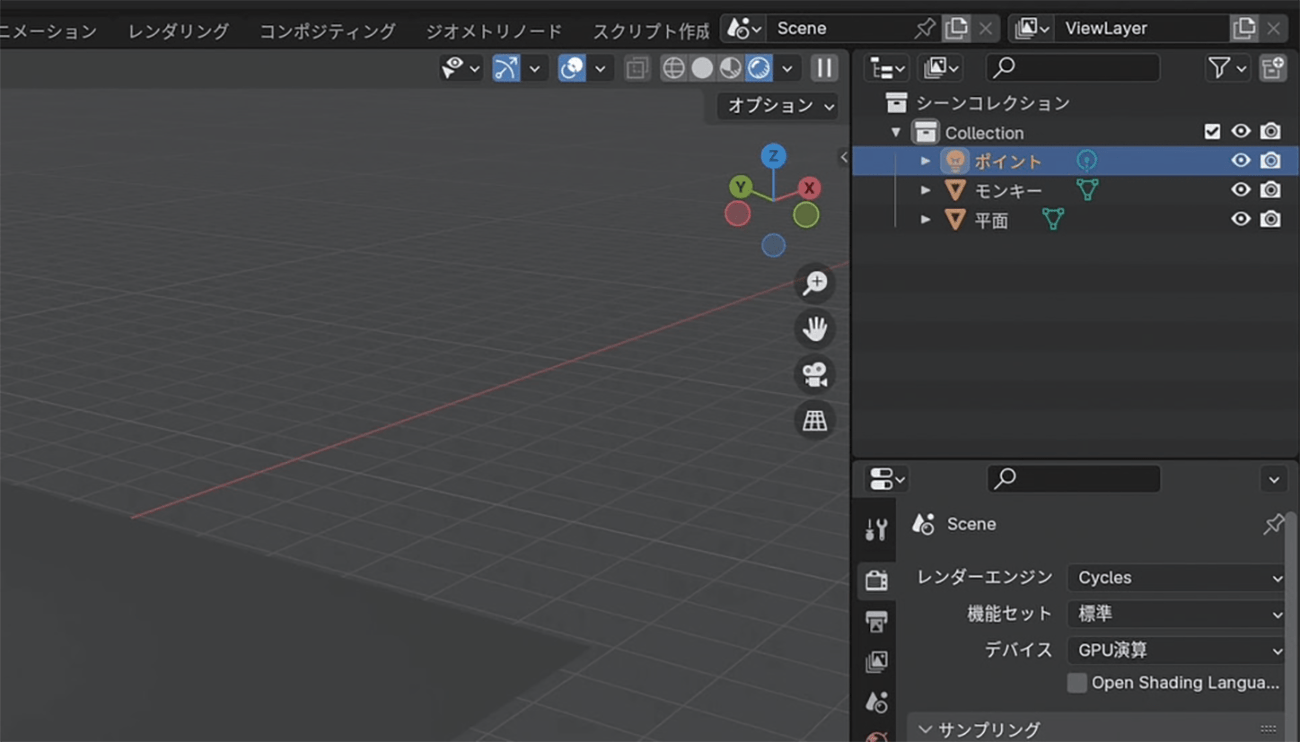
Task: Open the Scene properties tab icon
Action: pyautogui.click(x=877, y=702)
